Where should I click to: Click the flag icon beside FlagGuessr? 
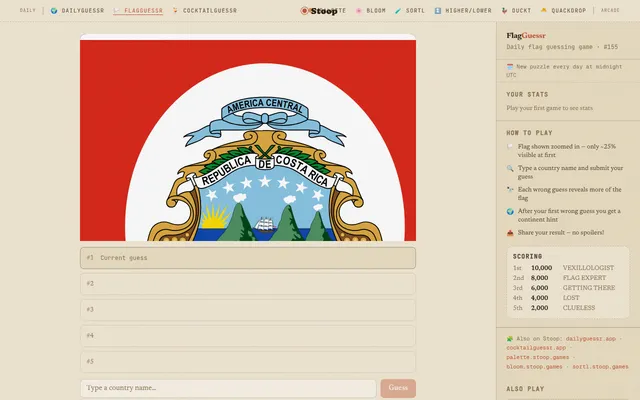(x=117, y=11)
